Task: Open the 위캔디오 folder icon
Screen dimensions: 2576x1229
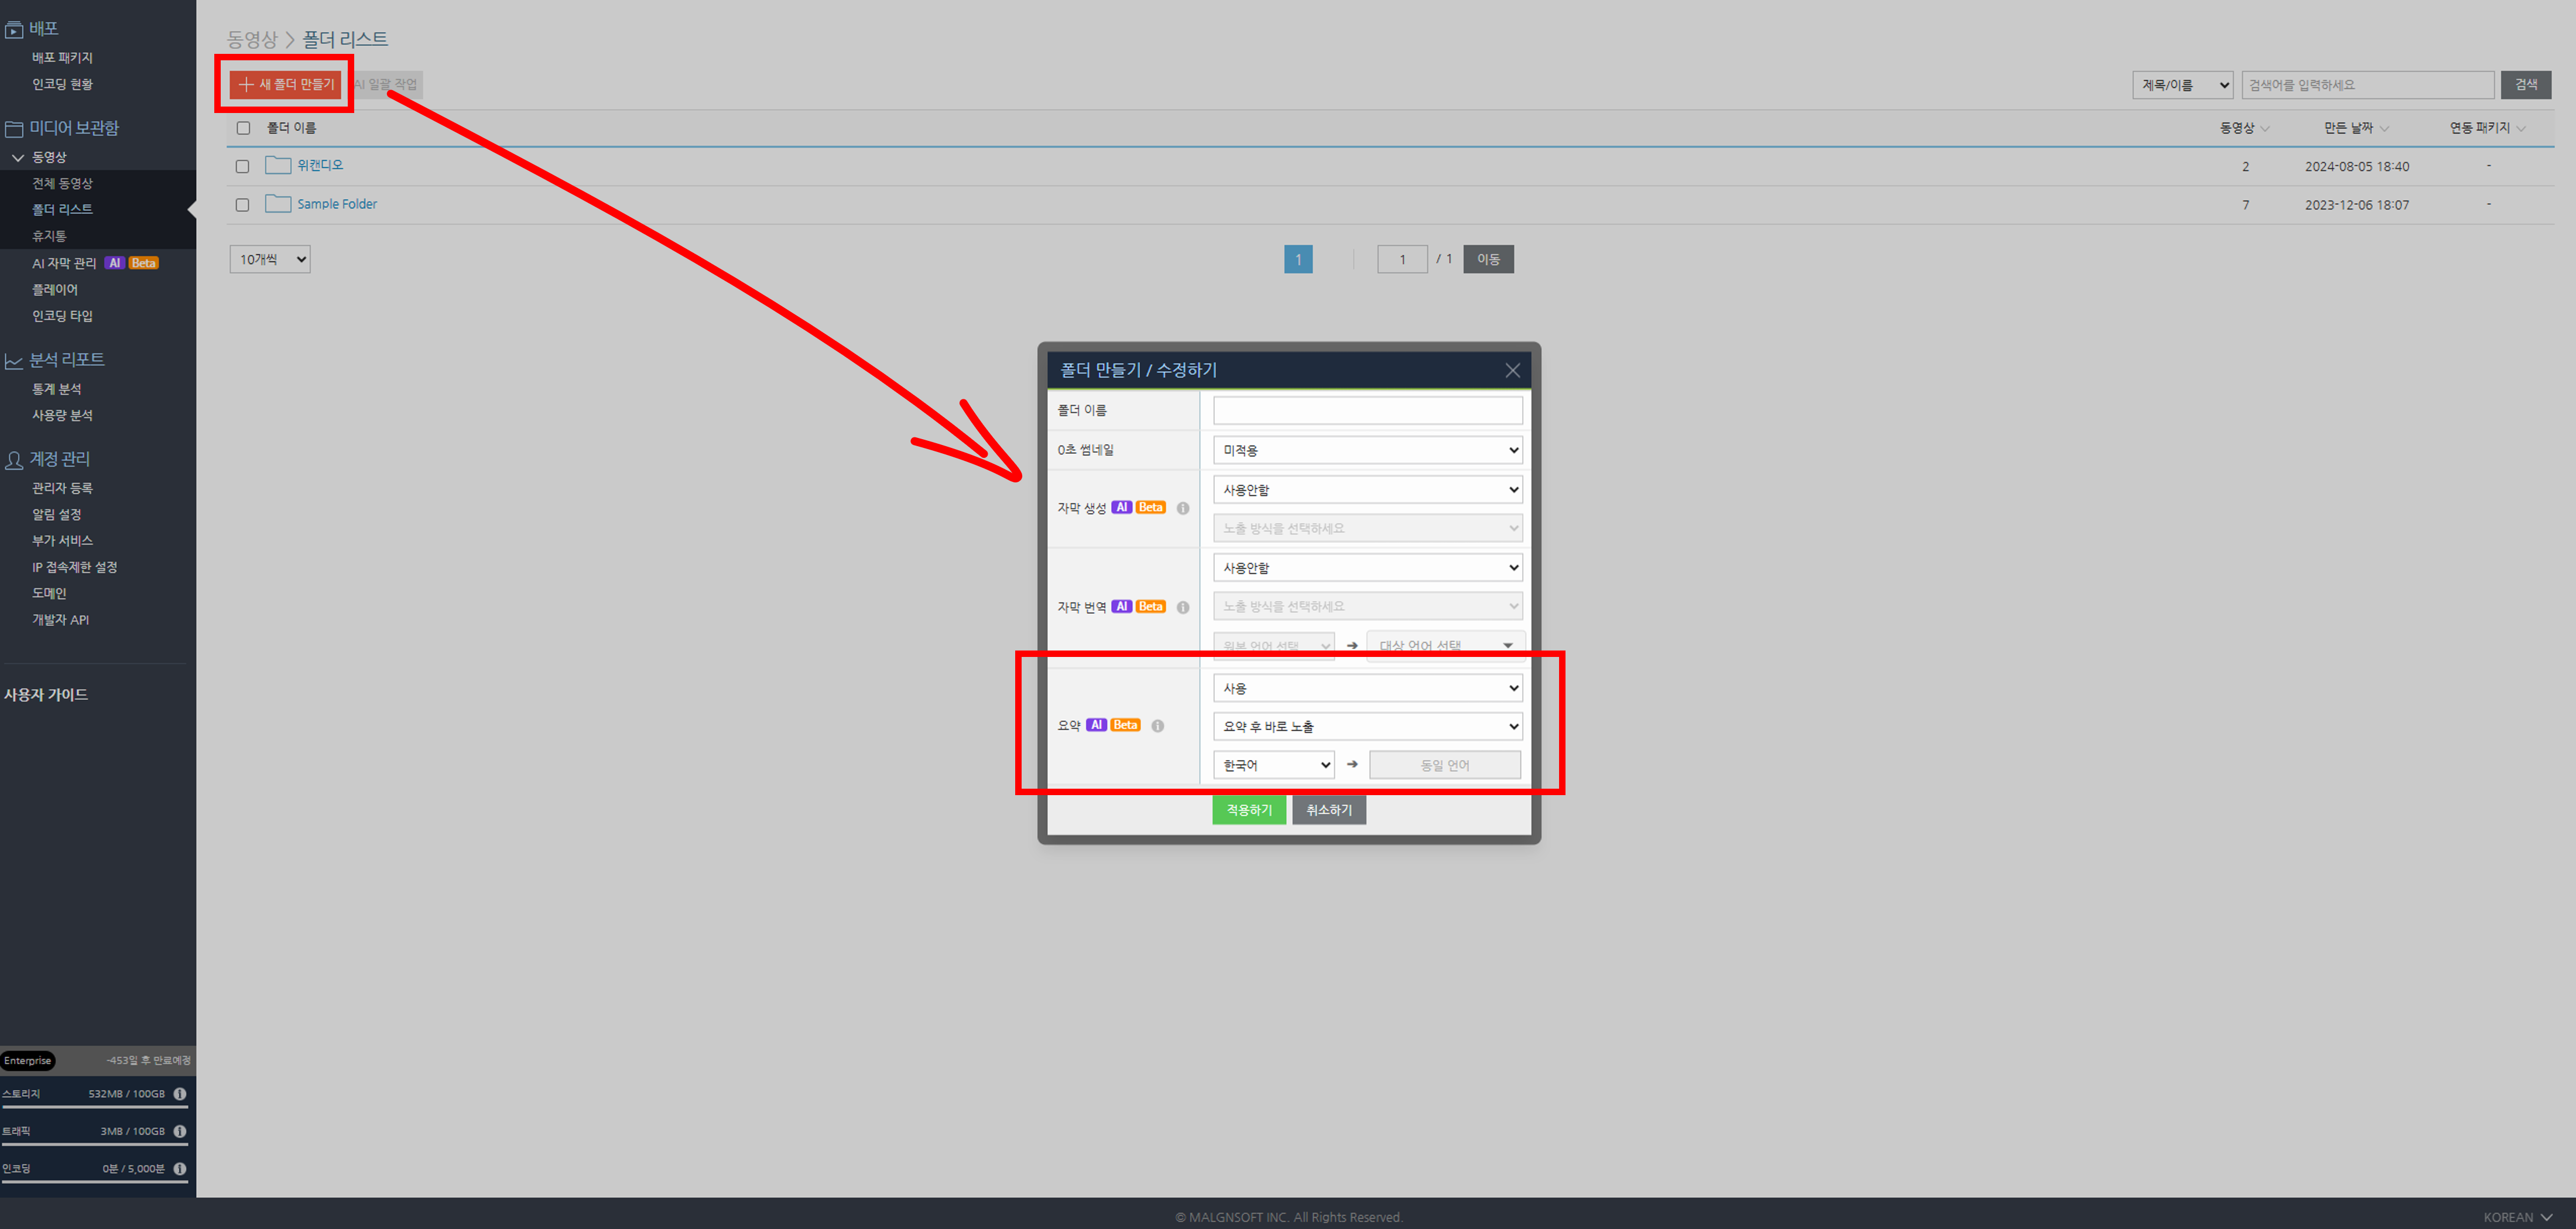Action: [x=278, y=165]
